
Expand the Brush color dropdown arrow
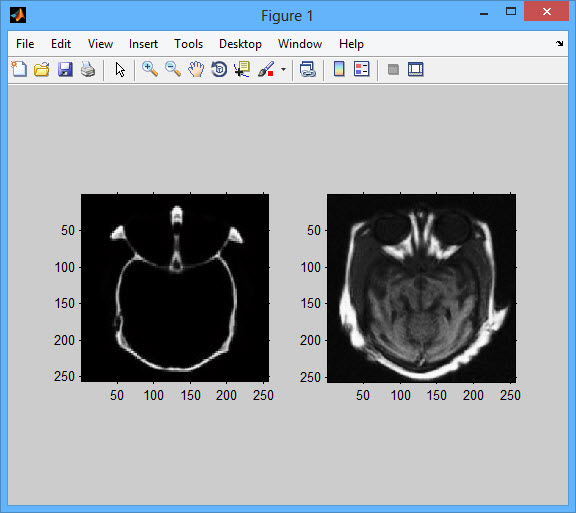283,69
